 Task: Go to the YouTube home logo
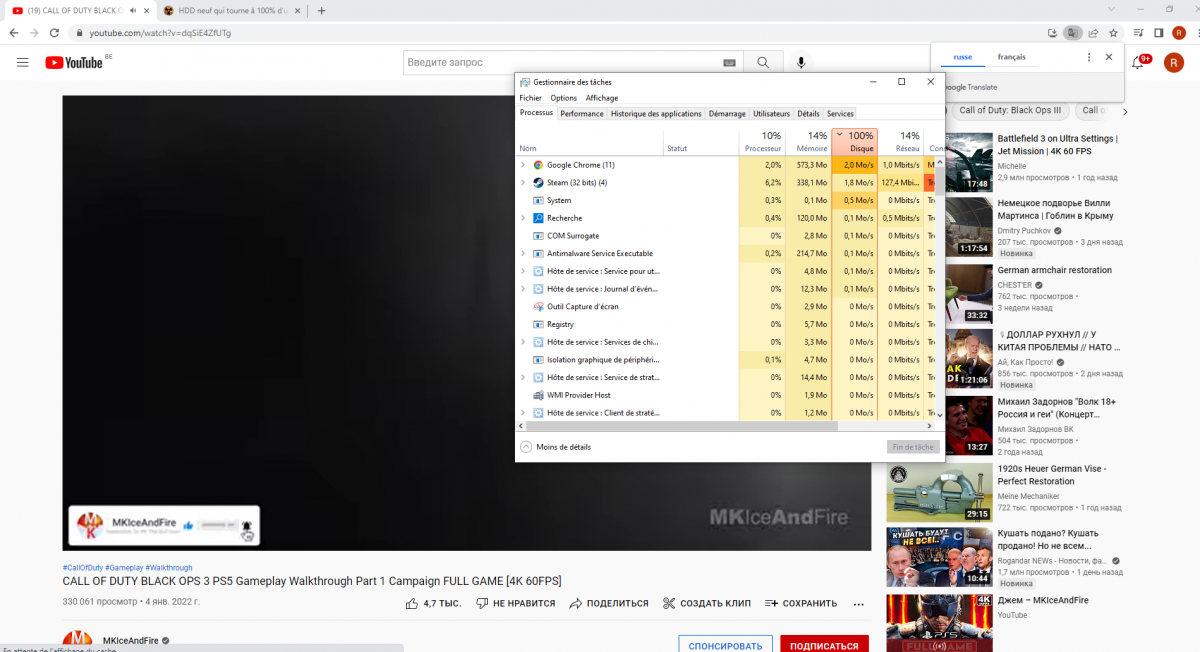pyautogui.click(x=74, y=63)
